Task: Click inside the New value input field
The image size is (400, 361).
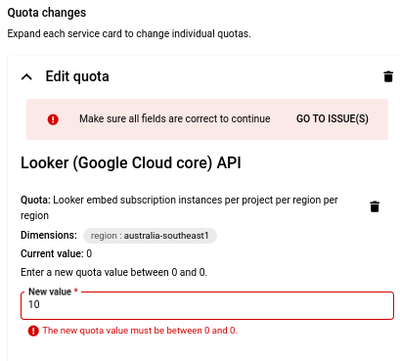Action: pos(207,305)
